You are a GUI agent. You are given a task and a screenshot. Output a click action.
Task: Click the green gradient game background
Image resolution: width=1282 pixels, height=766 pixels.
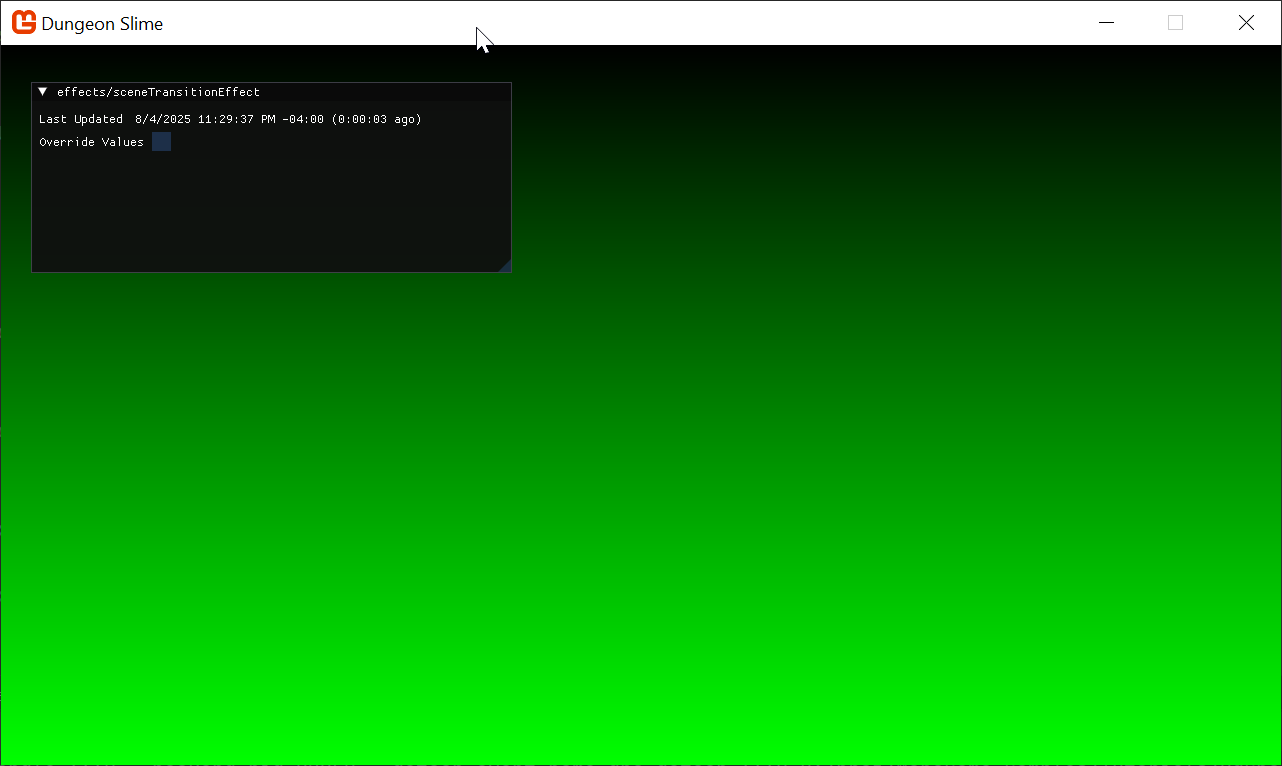[x=800, y=500]
